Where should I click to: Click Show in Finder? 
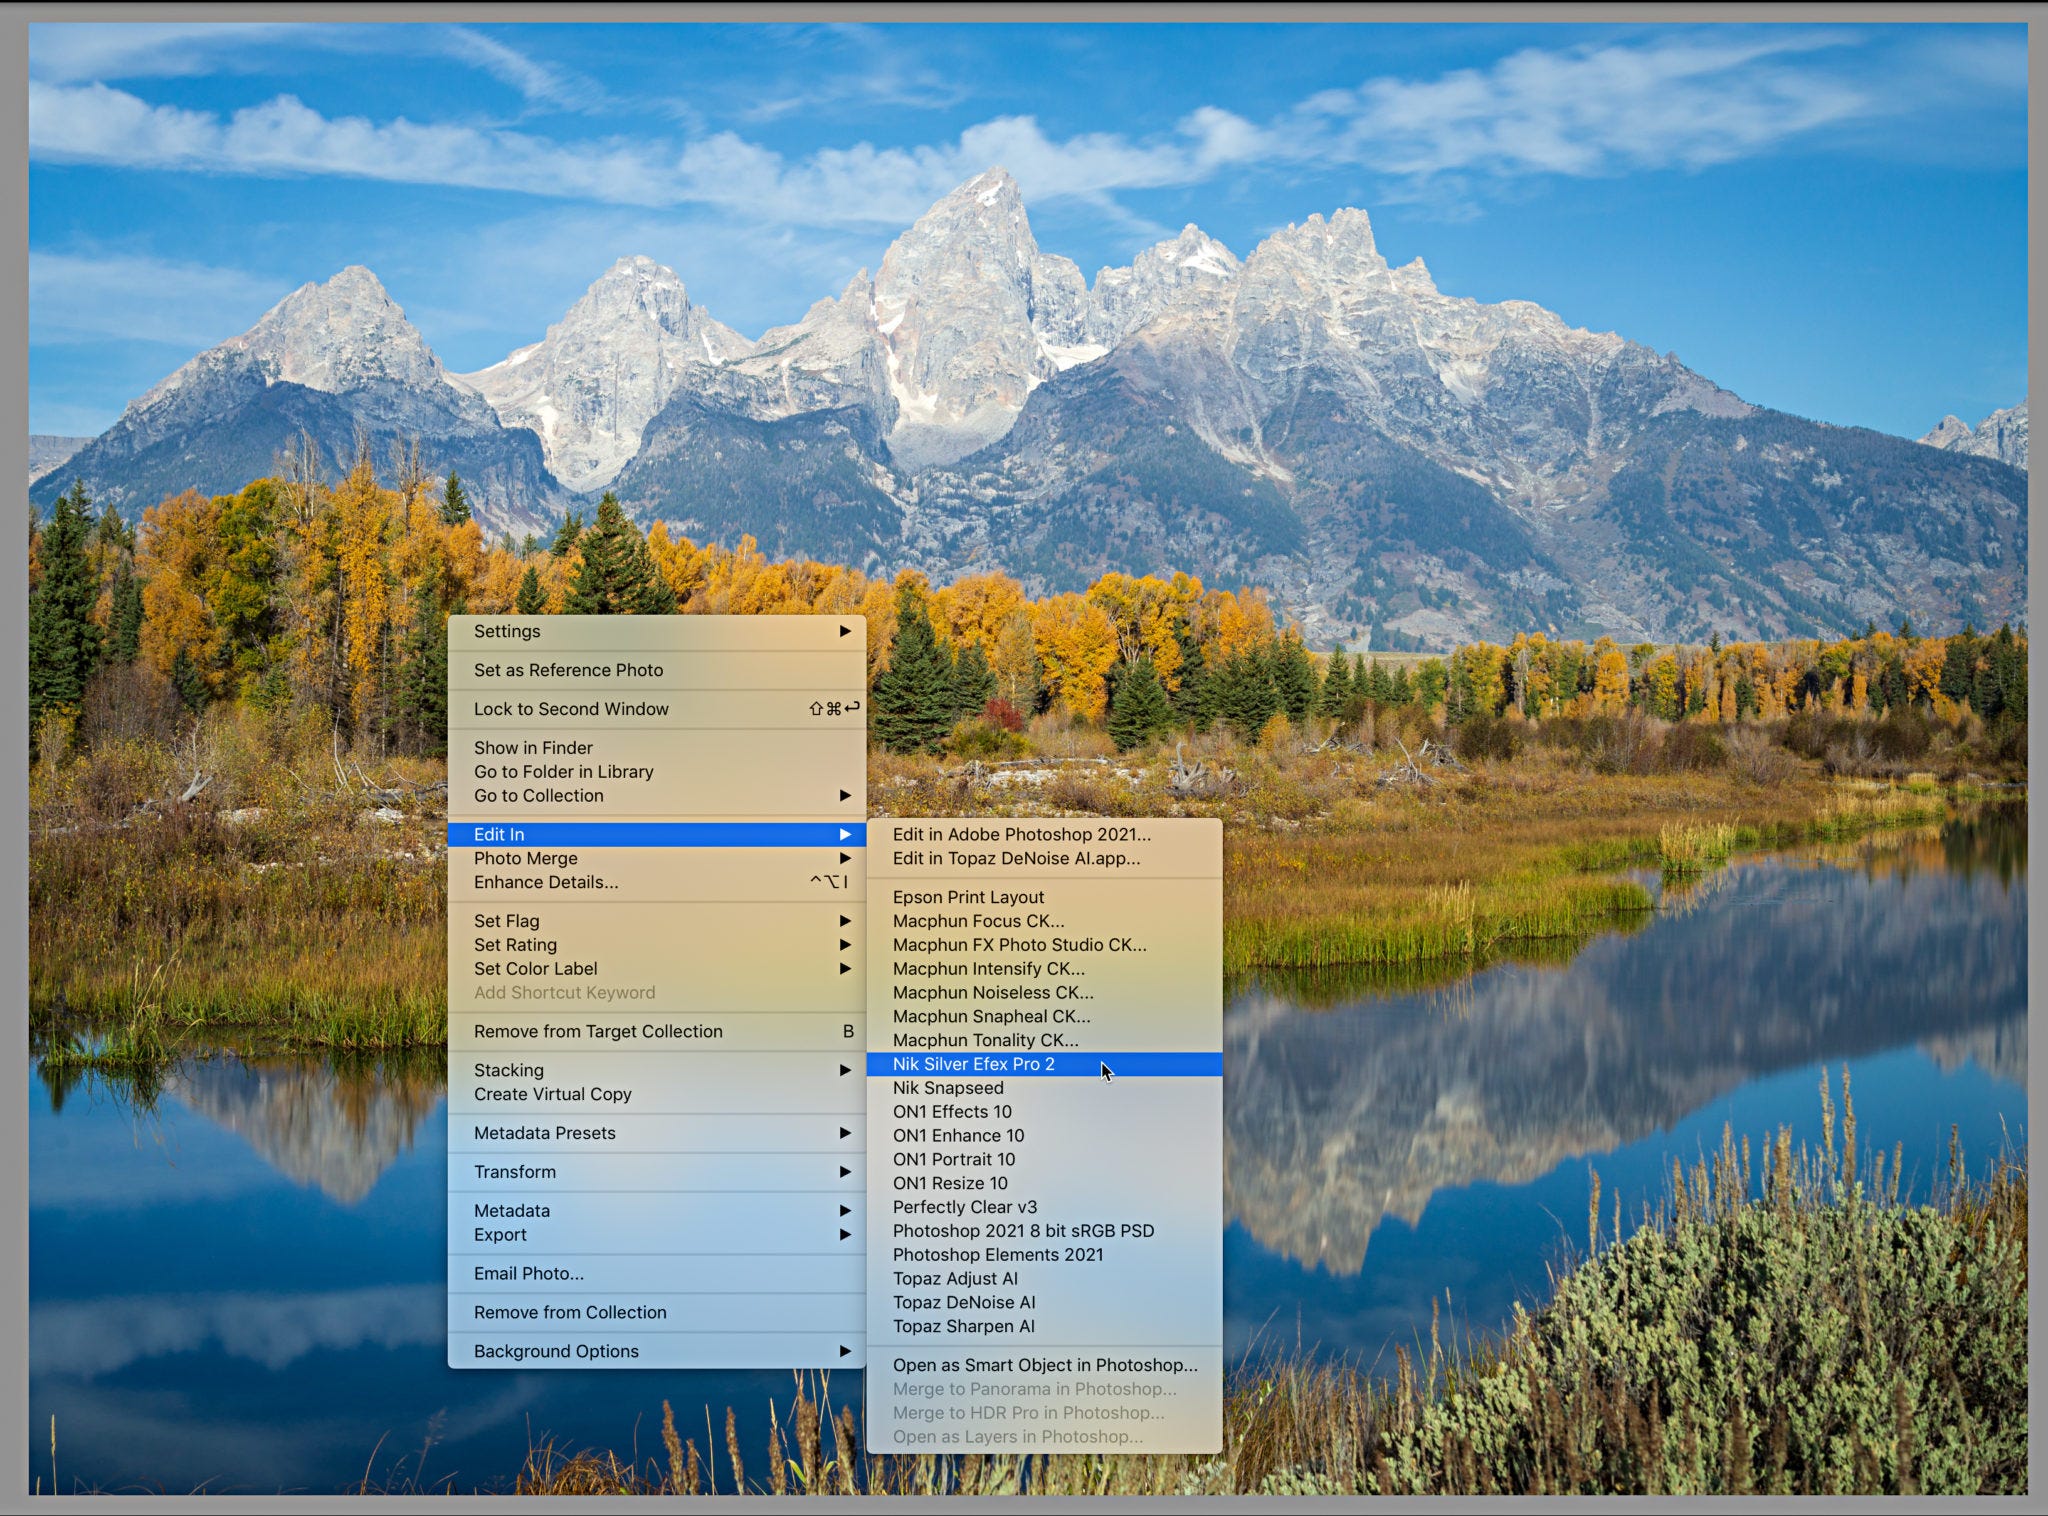point(657,748)
